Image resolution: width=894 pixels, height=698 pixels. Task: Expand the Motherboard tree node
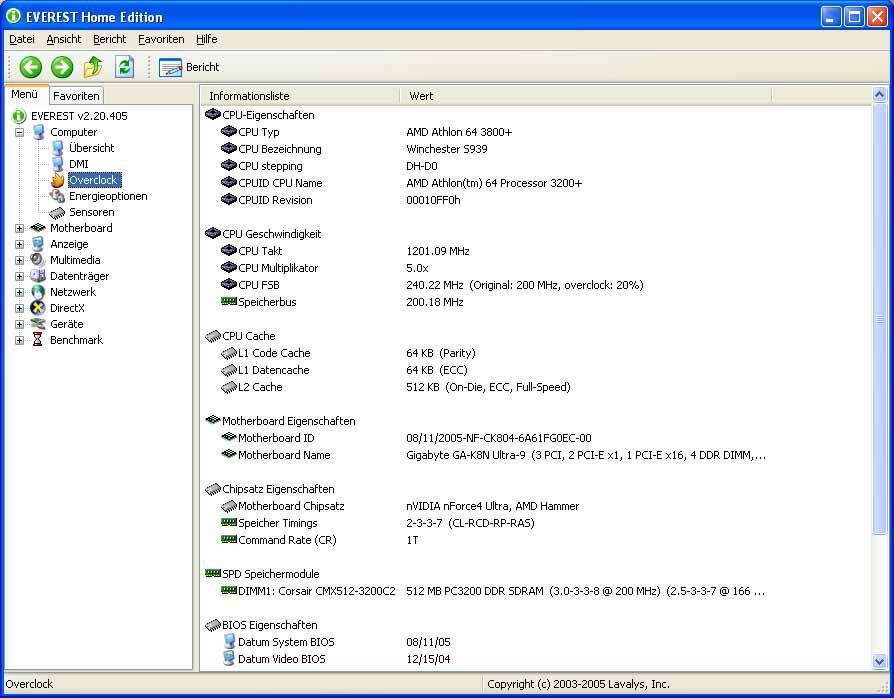point(19,228)
